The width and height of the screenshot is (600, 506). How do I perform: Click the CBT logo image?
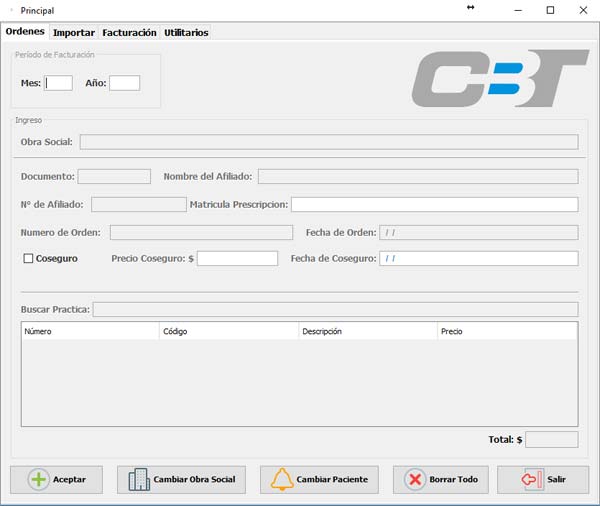point(500,79)
